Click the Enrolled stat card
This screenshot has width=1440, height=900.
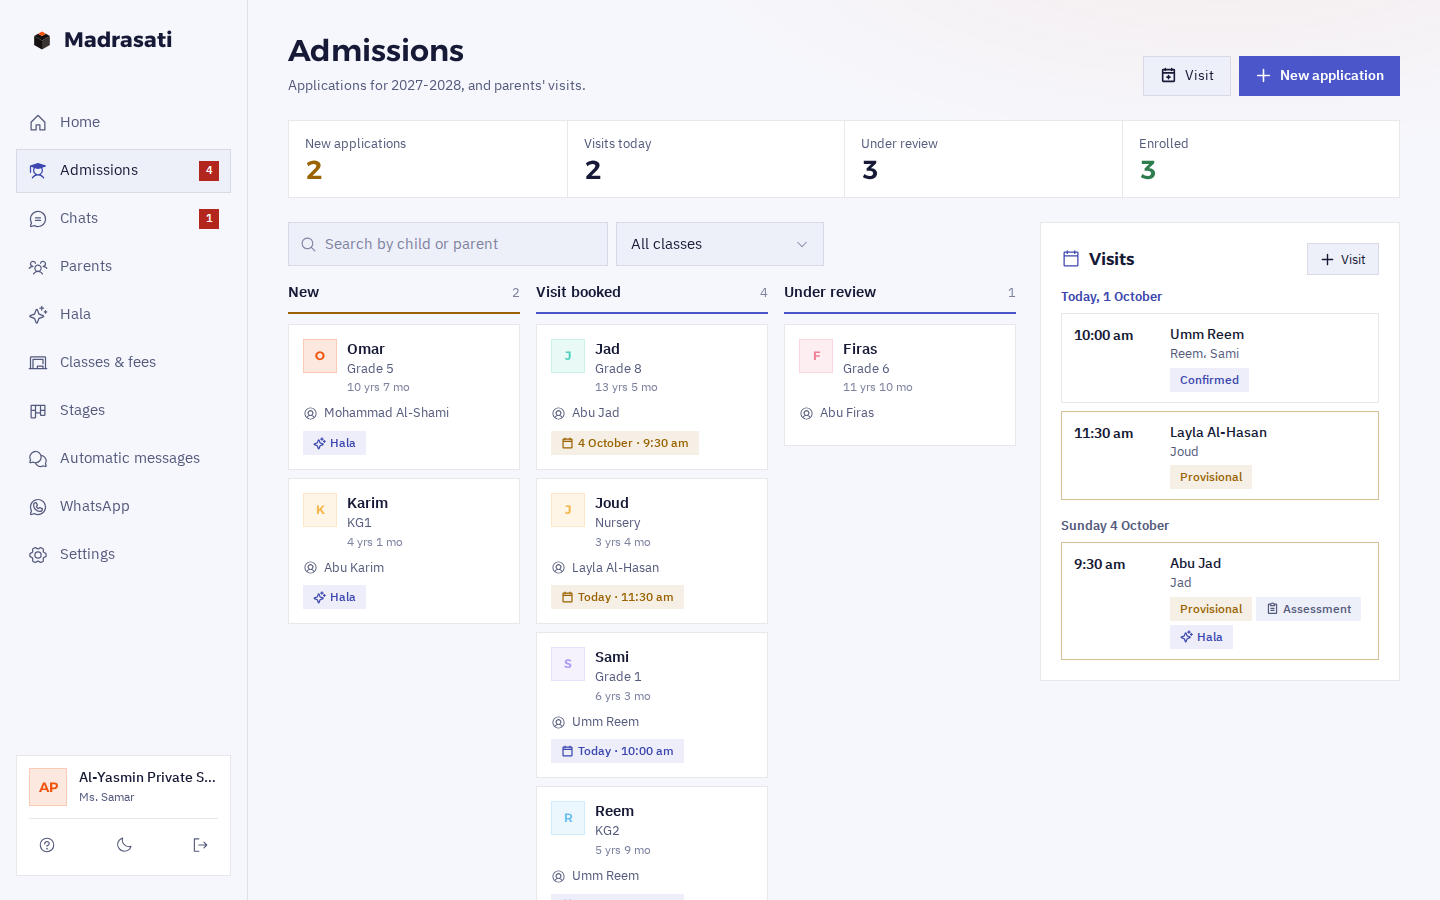(x=1261, y=159)
